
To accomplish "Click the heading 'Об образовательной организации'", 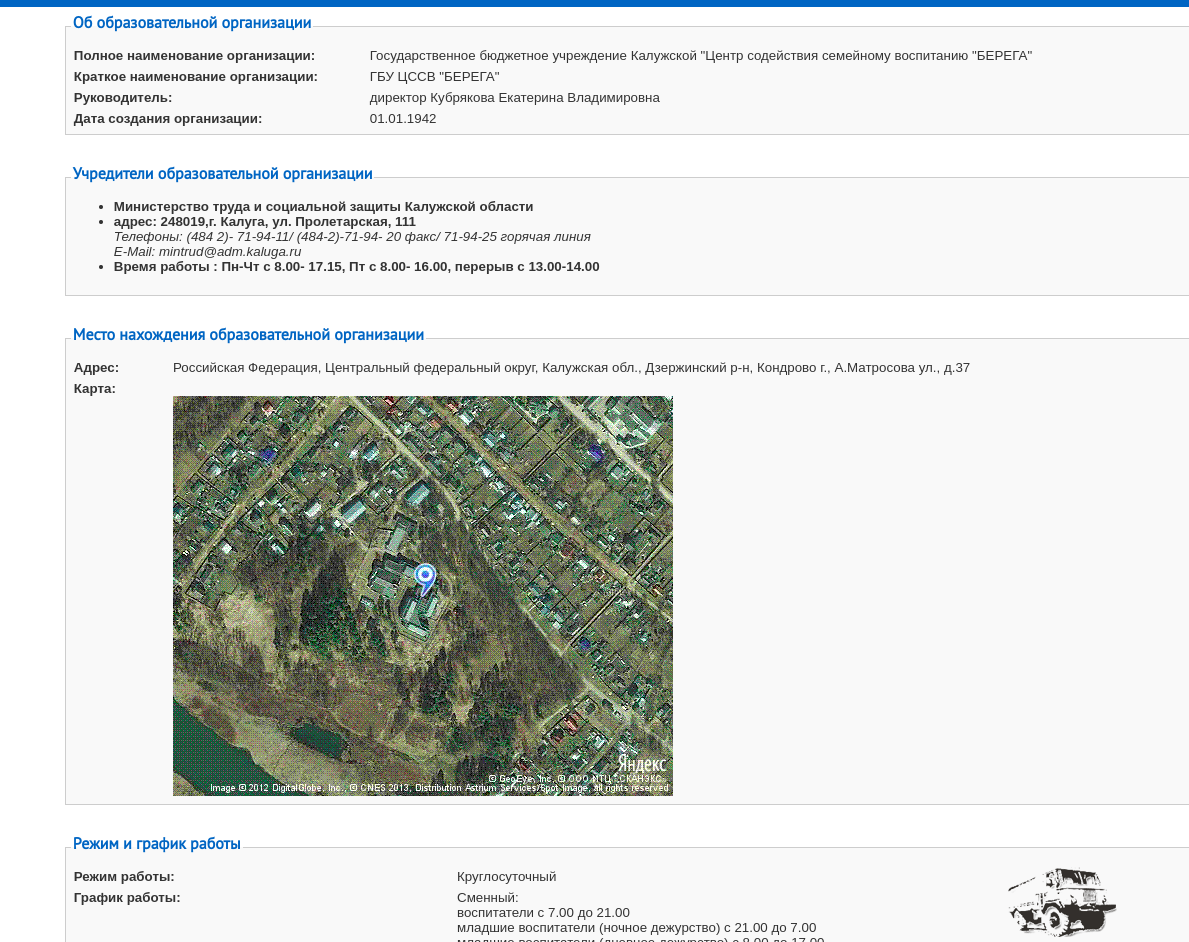I will 192,23.
